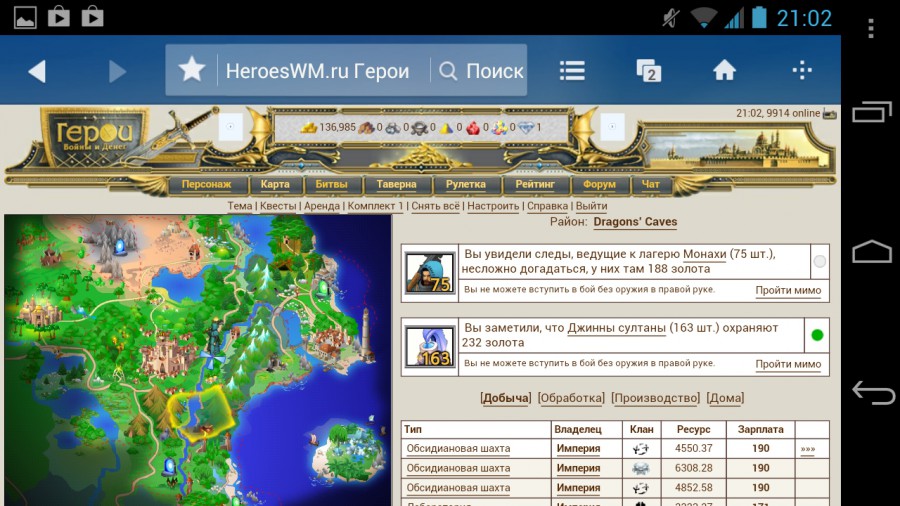The width and height of the screenshot is (900, 506).
Task: Click the HeroesWM.ru address bar field
Action: click(317, 71)
